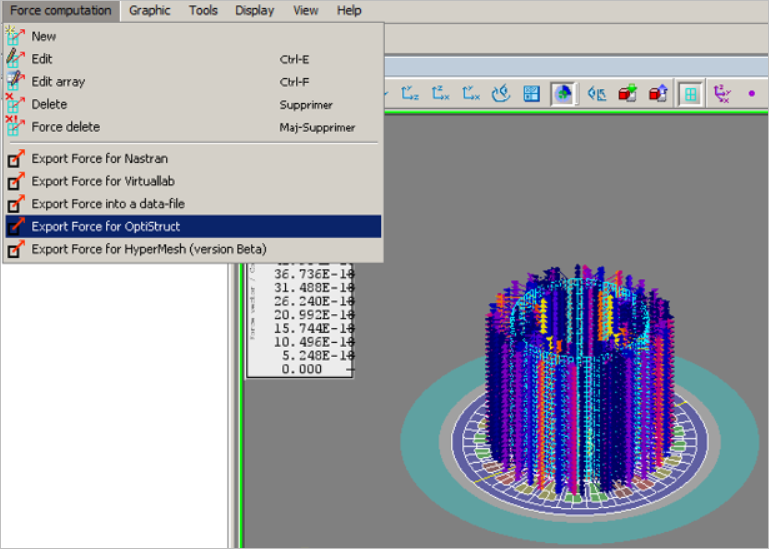
Task: Click red cube with green arrow icon
Action: click(x=627, y=94)
